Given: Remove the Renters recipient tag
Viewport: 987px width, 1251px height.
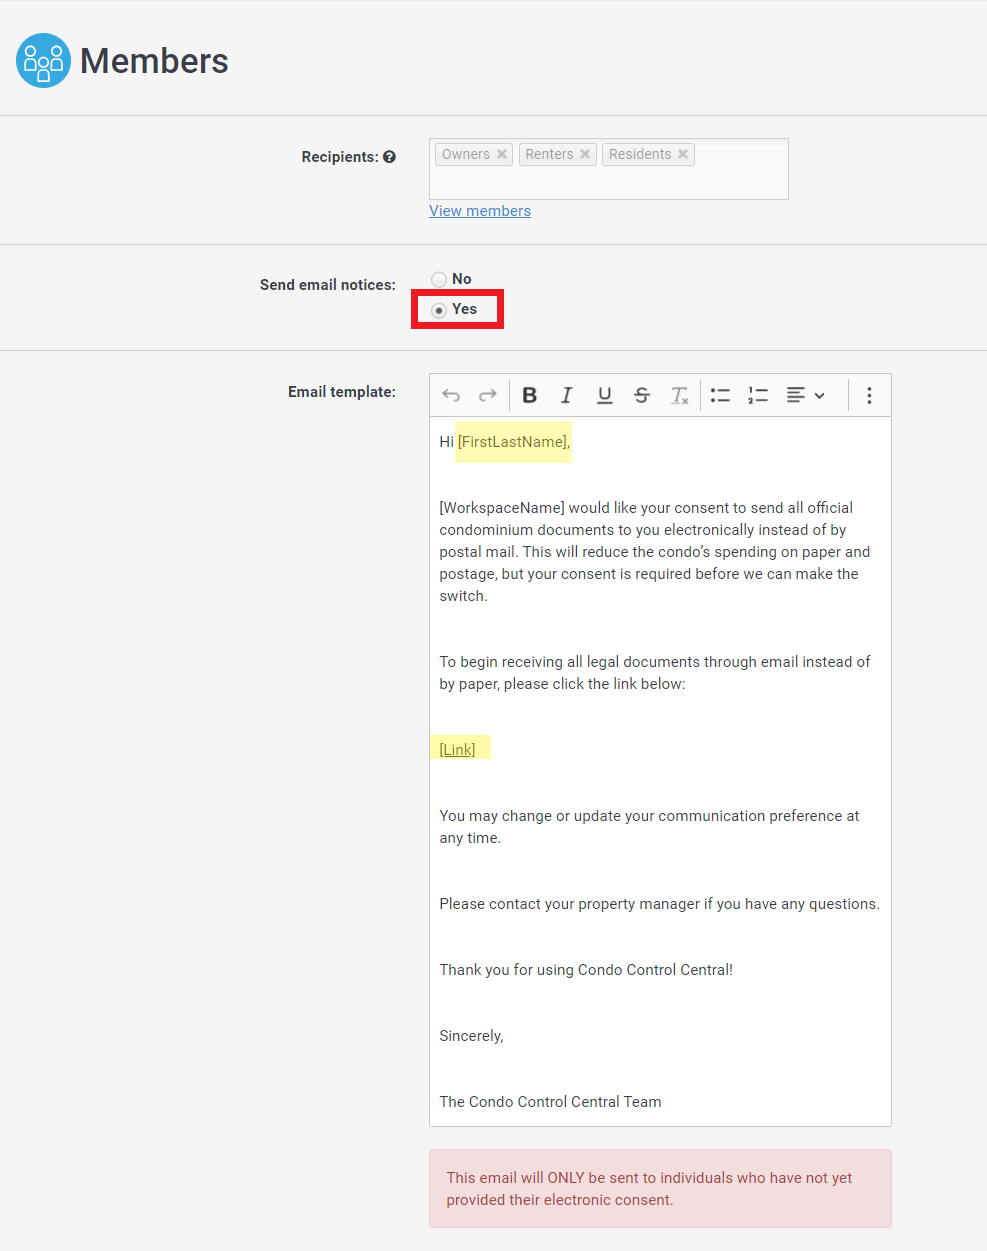Looking at the screenshot, I should tap(585, 153).
